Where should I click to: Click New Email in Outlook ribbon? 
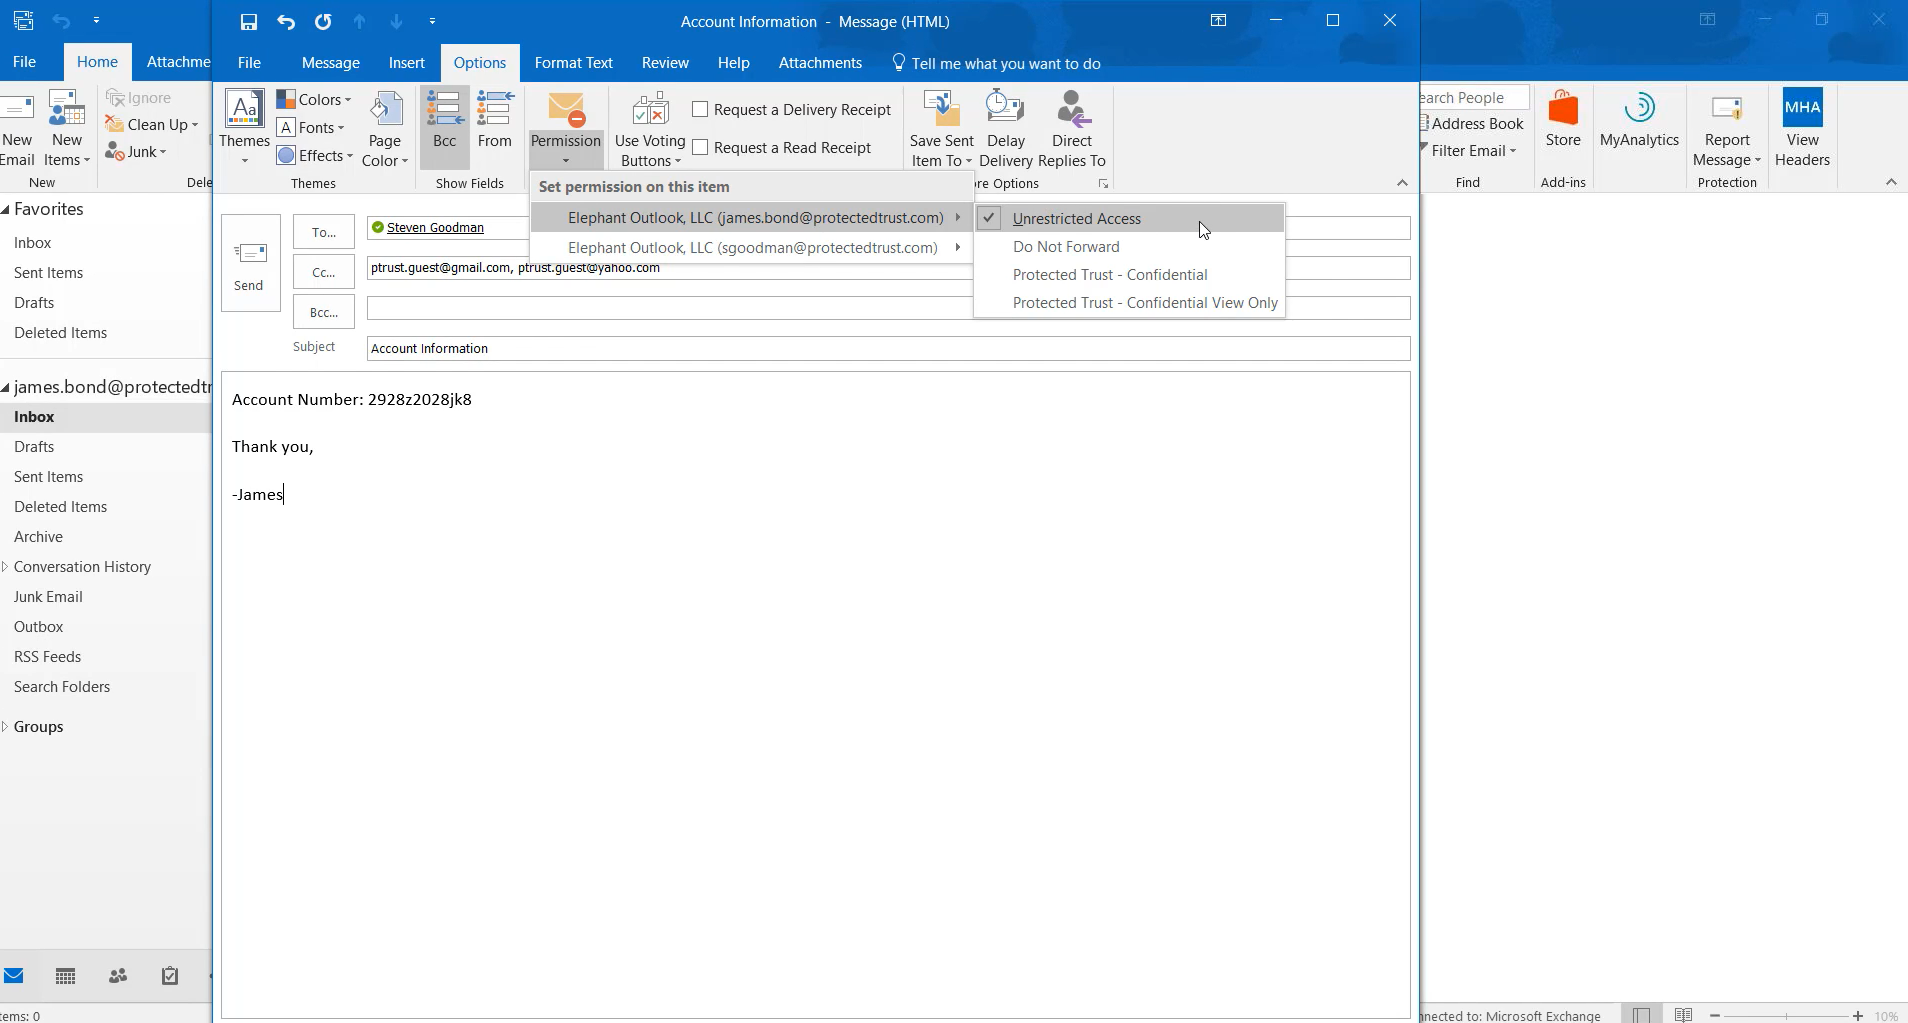click(17, 129)
